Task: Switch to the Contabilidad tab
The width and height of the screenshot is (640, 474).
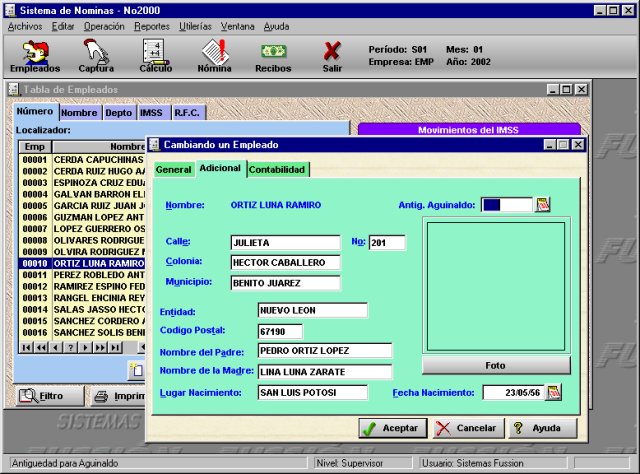Action: coord(277,170)
